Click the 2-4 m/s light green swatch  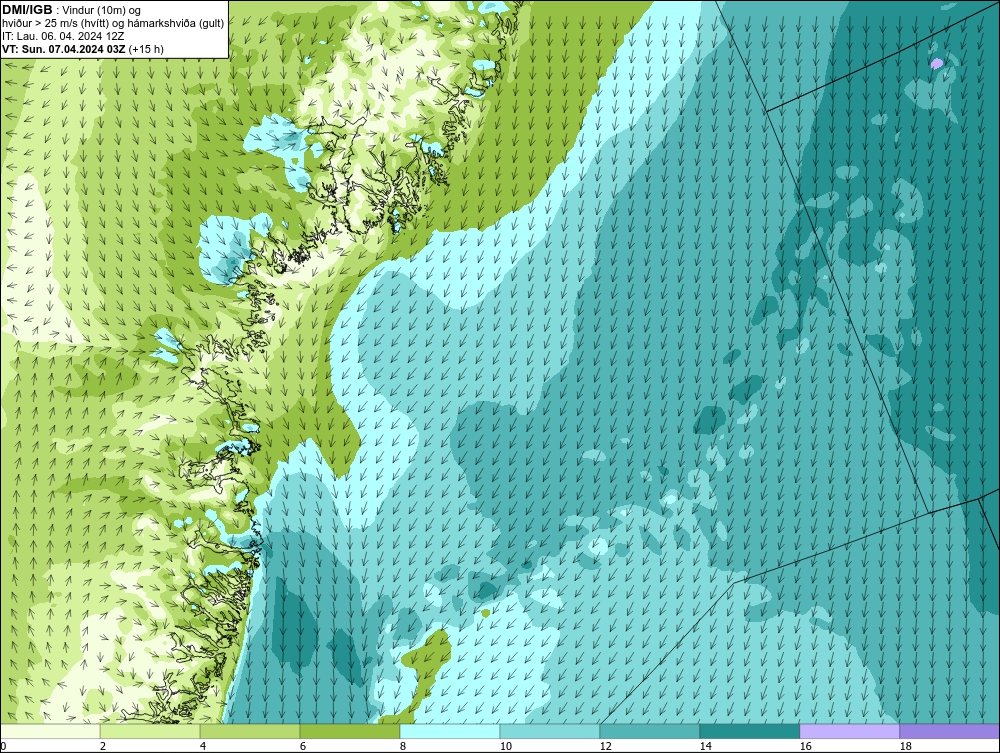click(150, 731)
